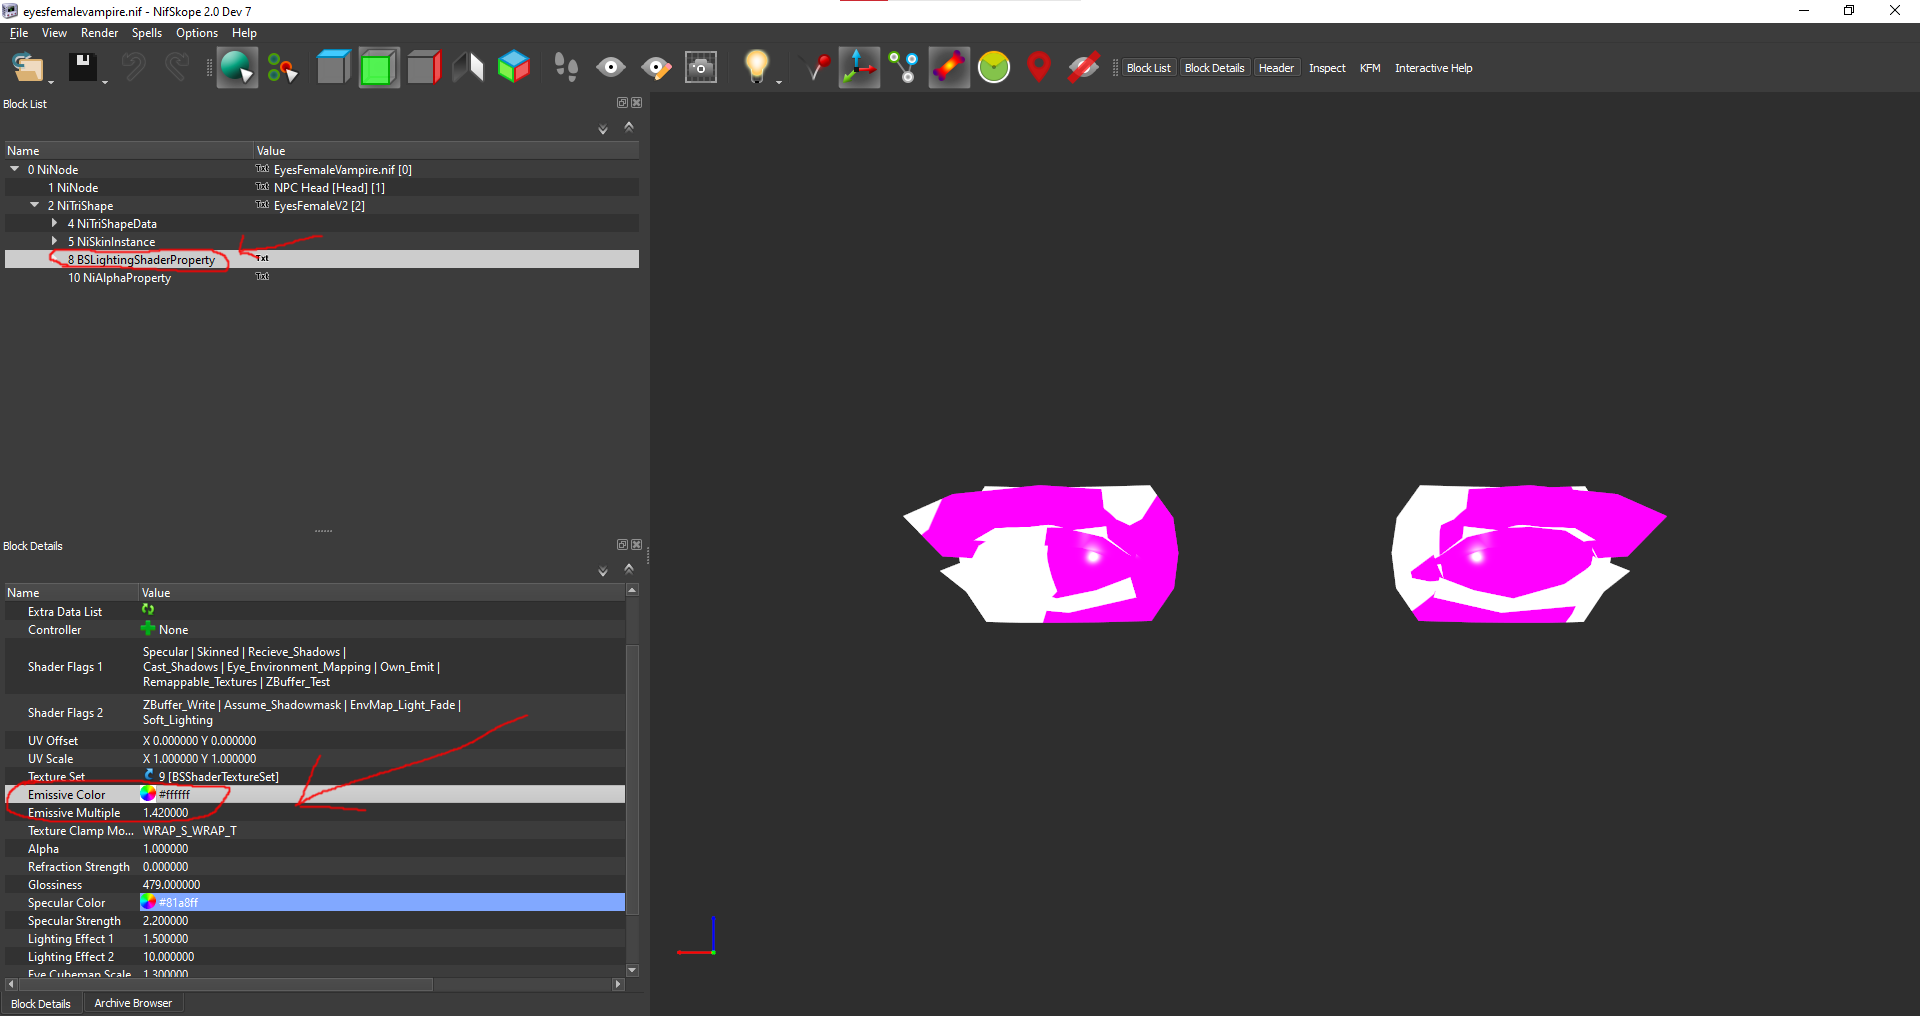
Task: Toggle the Block Details panel button
Action: (1214, 68)
